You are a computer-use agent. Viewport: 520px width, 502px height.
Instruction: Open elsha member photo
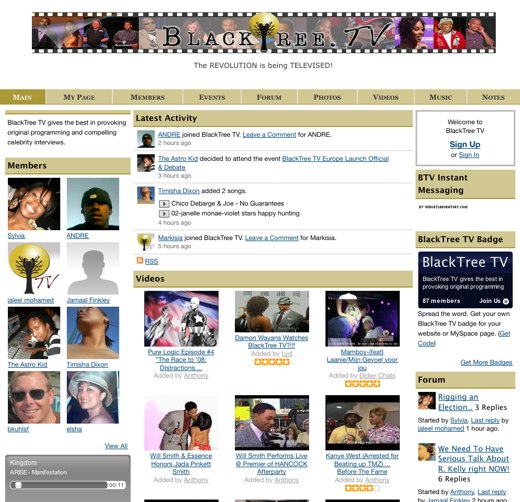[93, 397]
